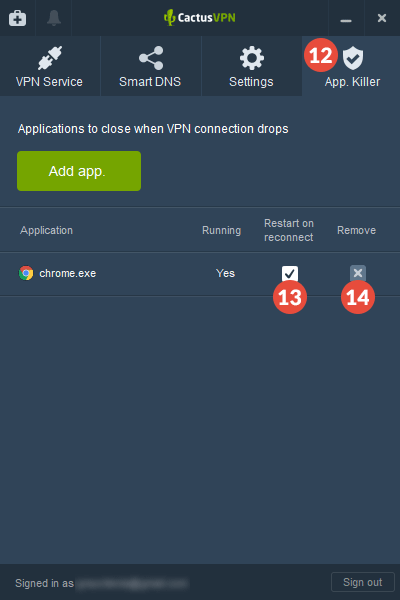Click the Running value Yes
Viewport: 400px width, 600px height.
[x=225, y=273]
